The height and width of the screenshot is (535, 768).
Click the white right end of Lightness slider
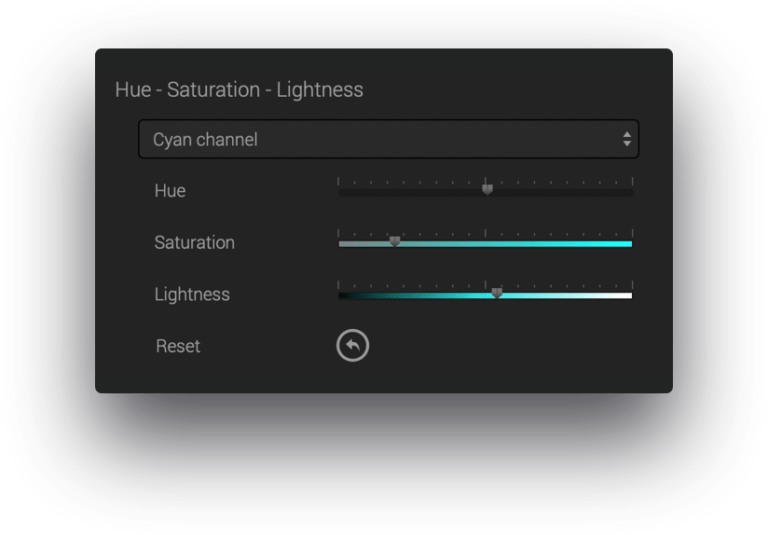(x=631, y=295)
